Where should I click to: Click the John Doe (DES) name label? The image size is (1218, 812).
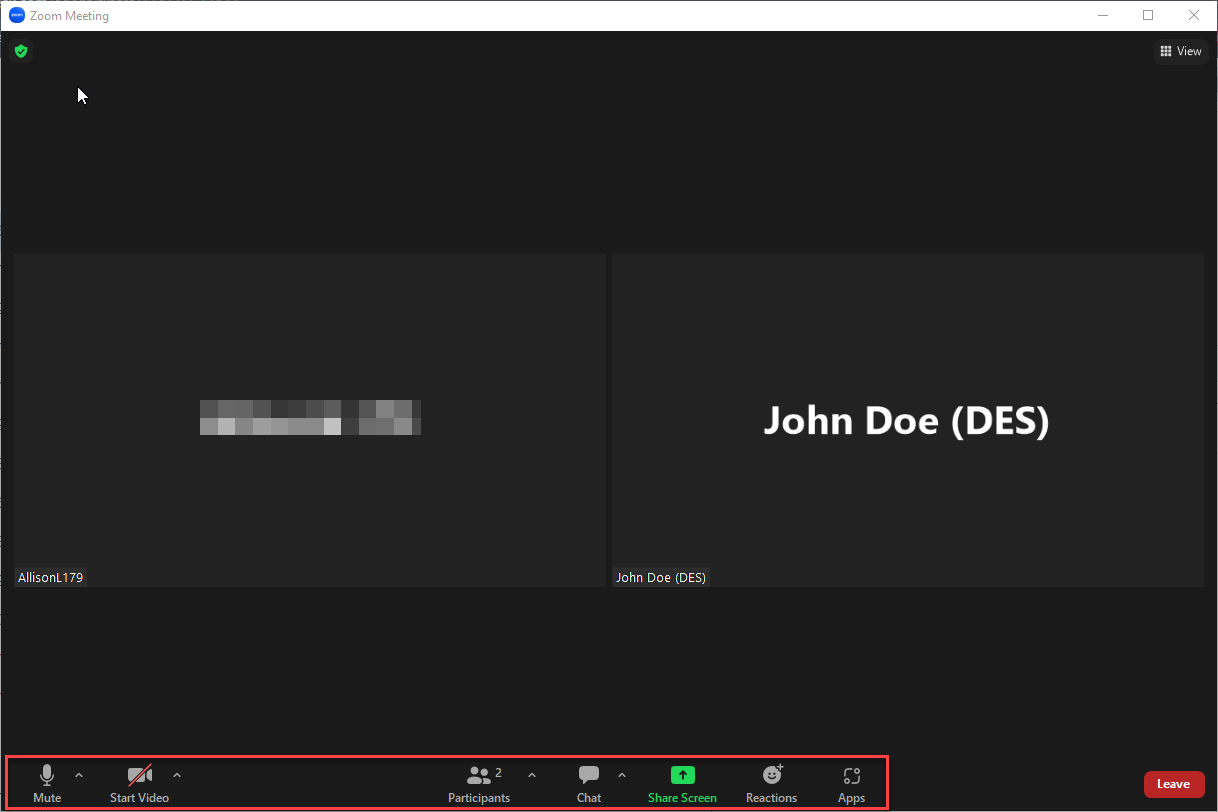point(661,578)
